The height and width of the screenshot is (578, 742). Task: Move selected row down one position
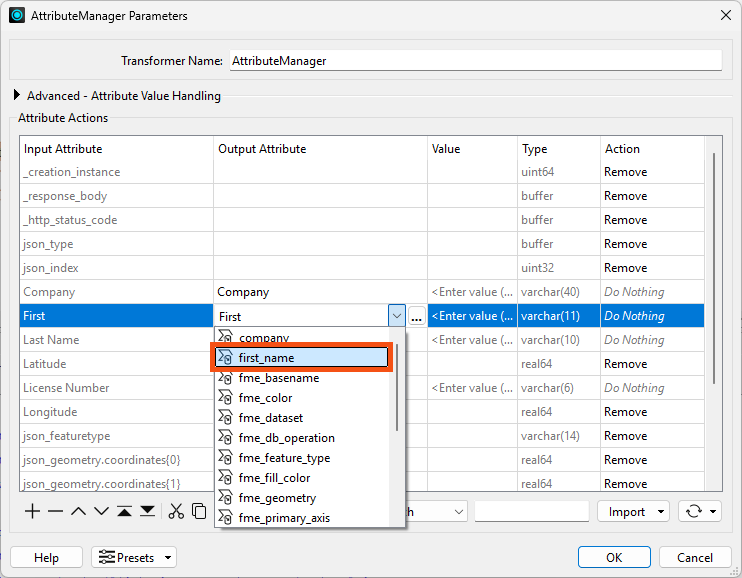pos(101,511)
